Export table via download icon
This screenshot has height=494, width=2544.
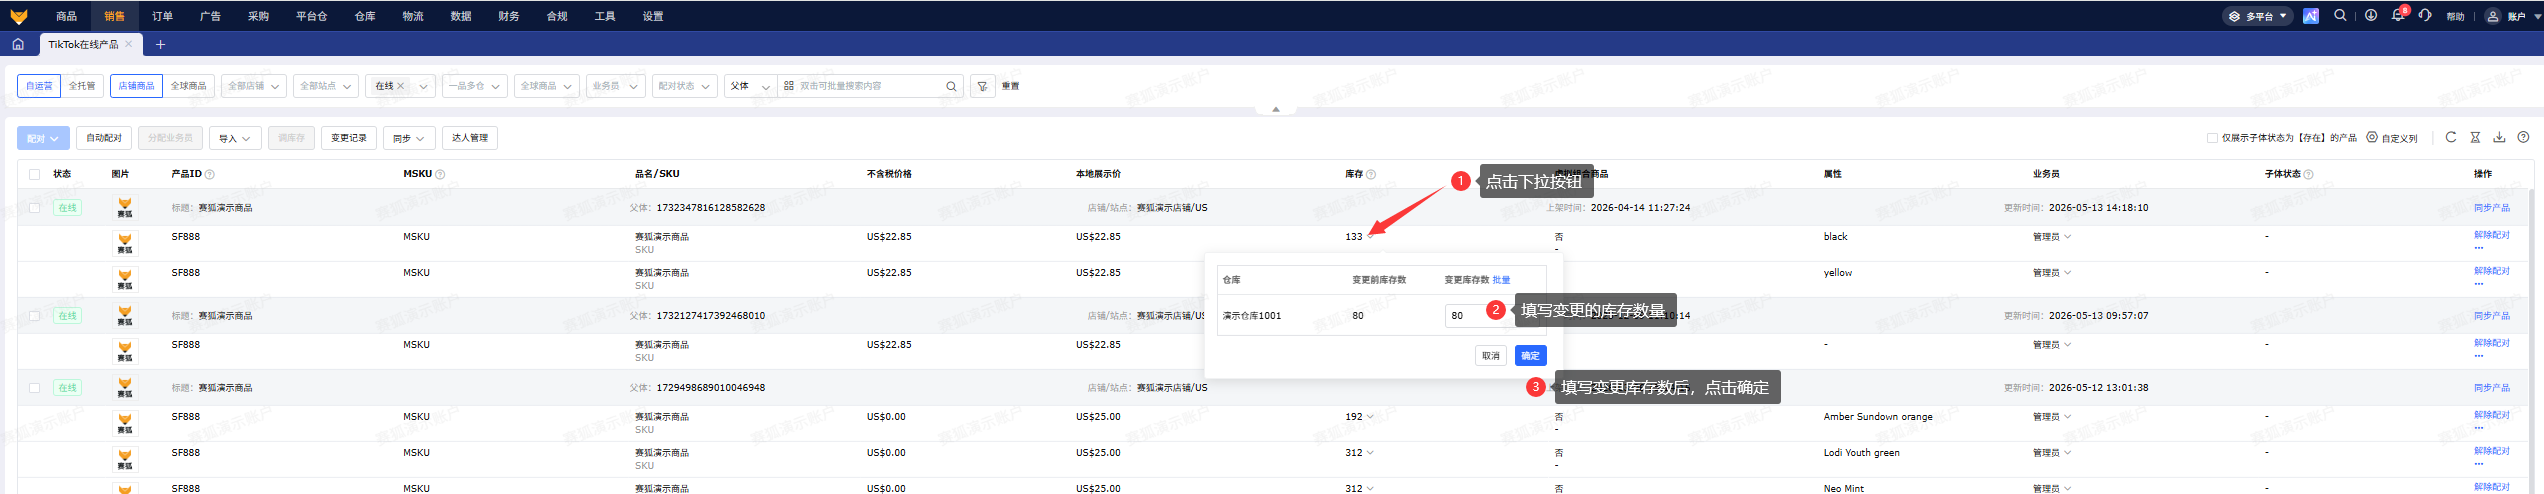click(2499, 138)
